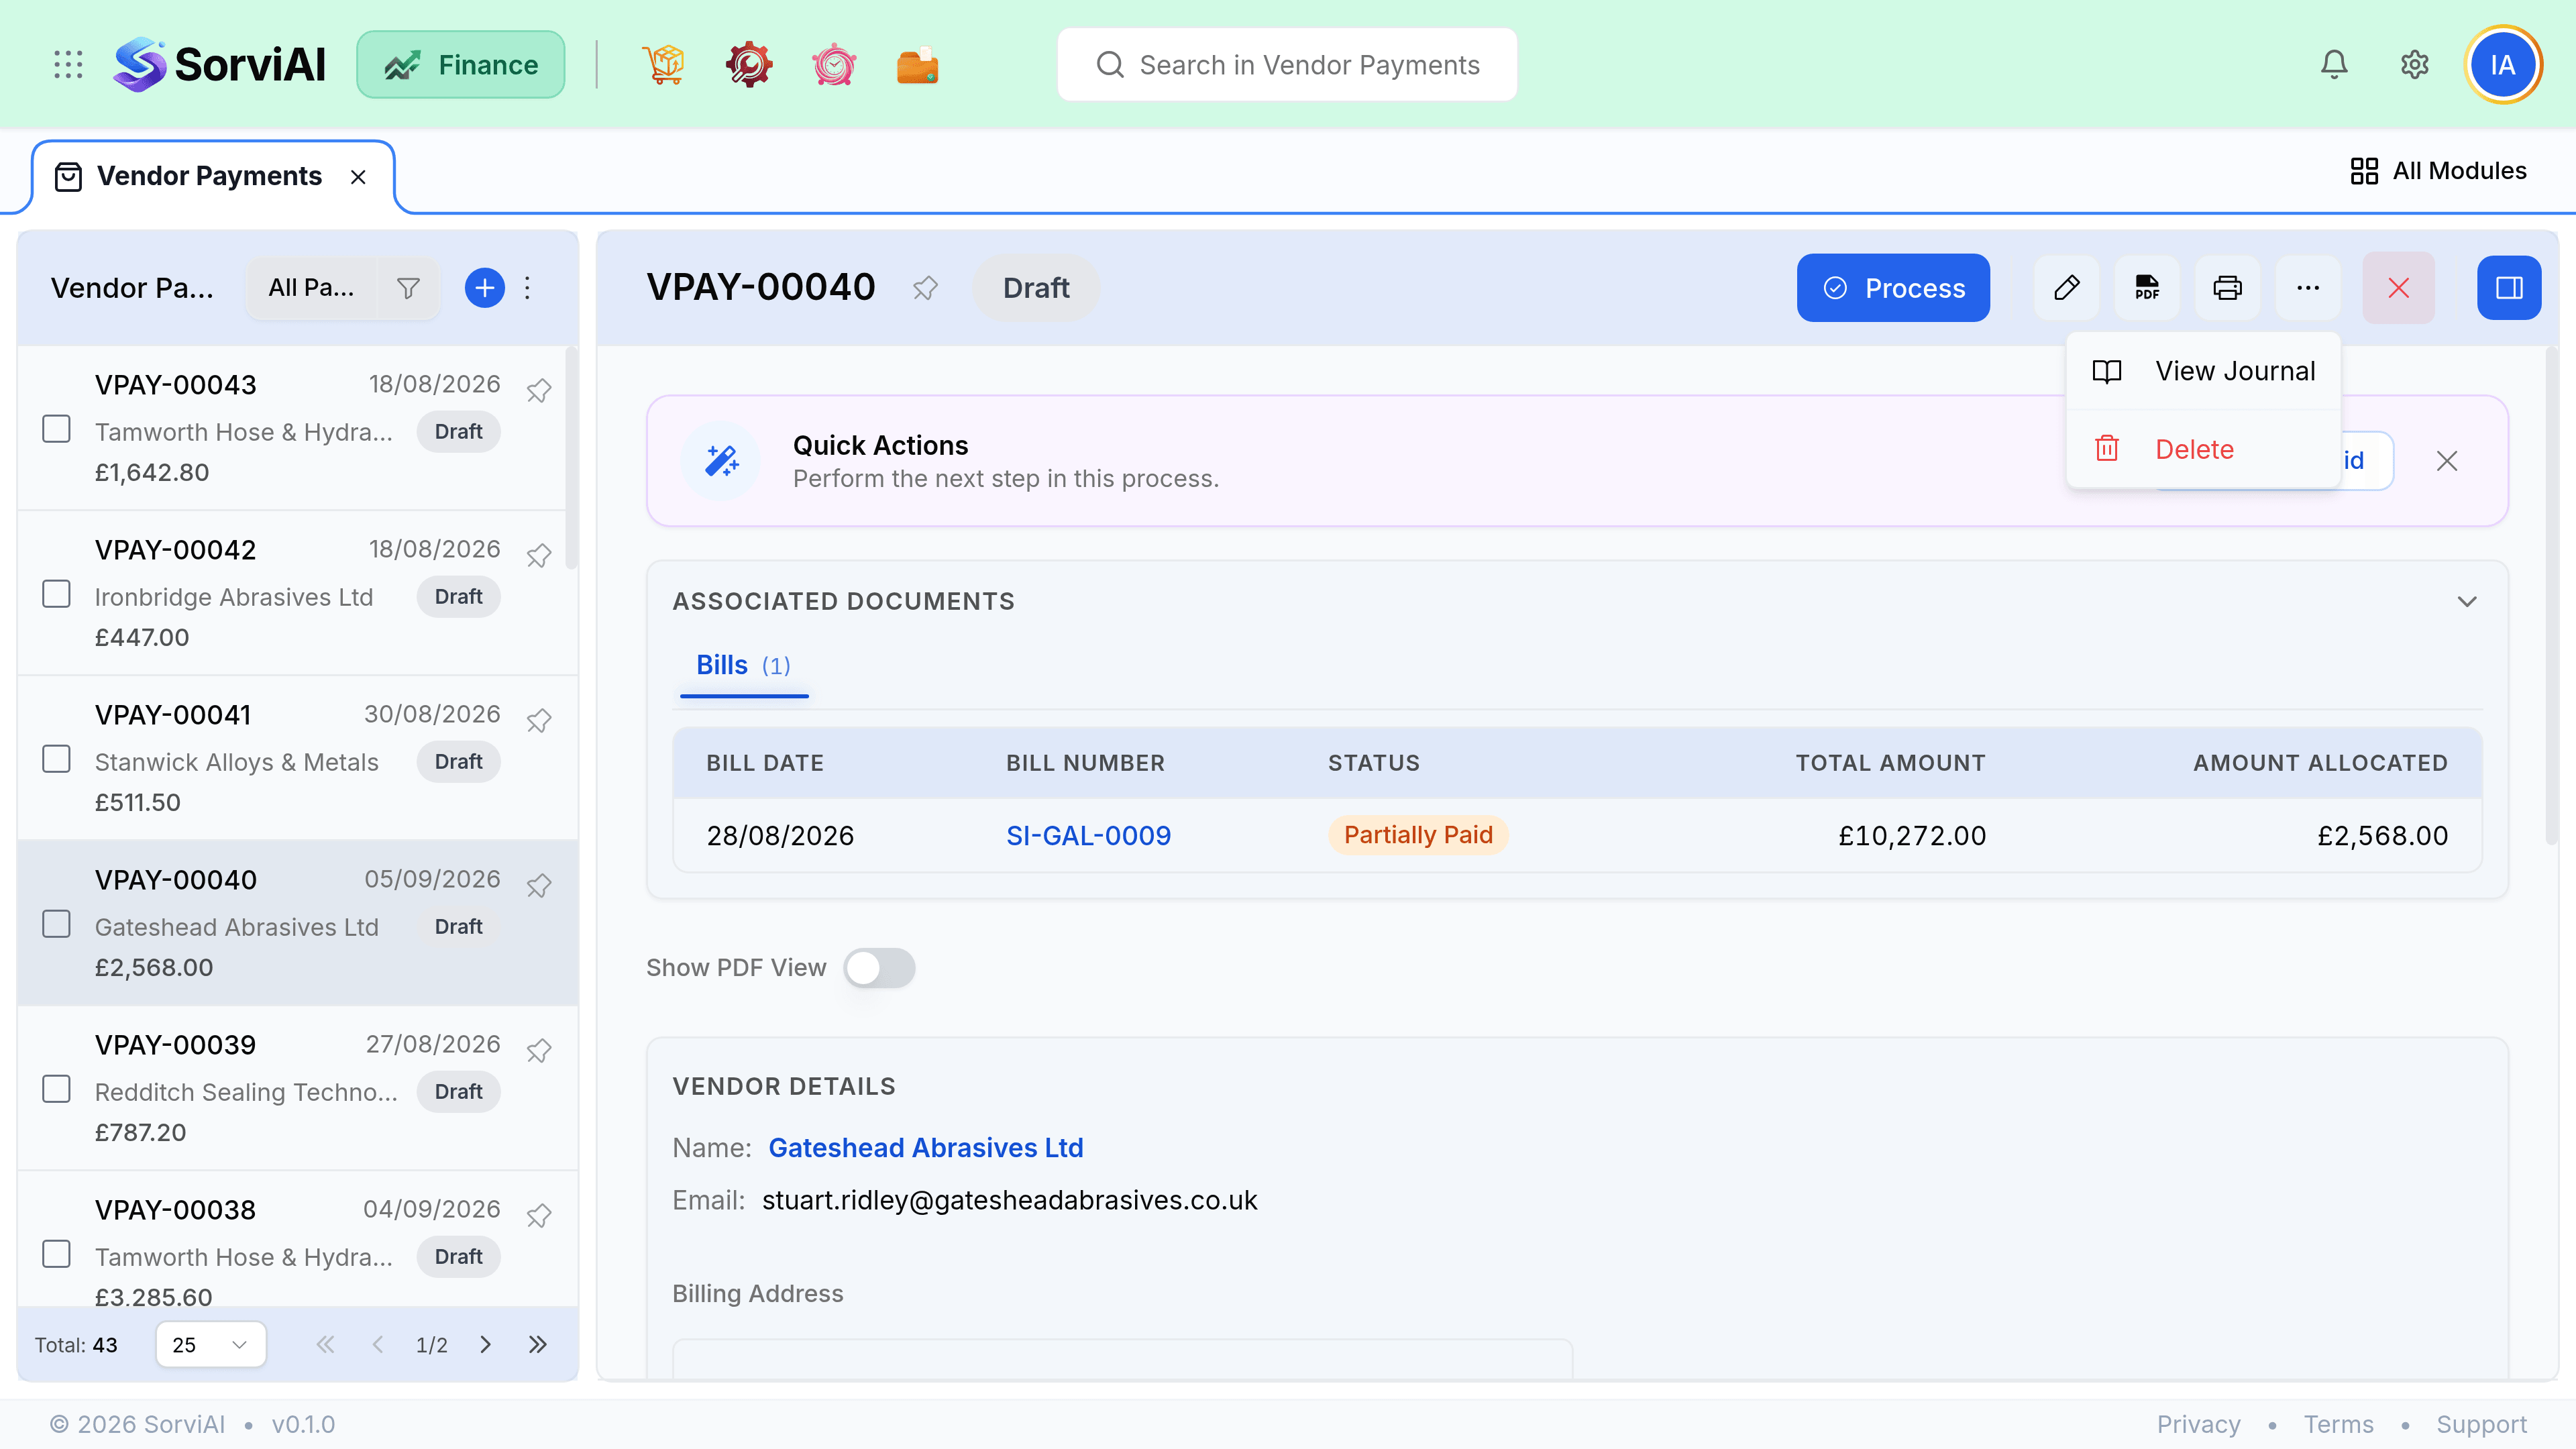2576x1449 pixels.
Task: Click the Draft status badge beside VPAY-00040 title
Action: click(x=1035, y=288)
